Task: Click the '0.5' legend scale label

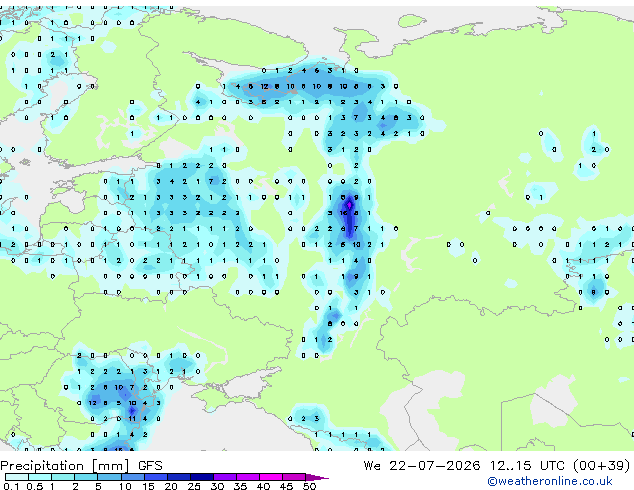Action: click(34, 486)
